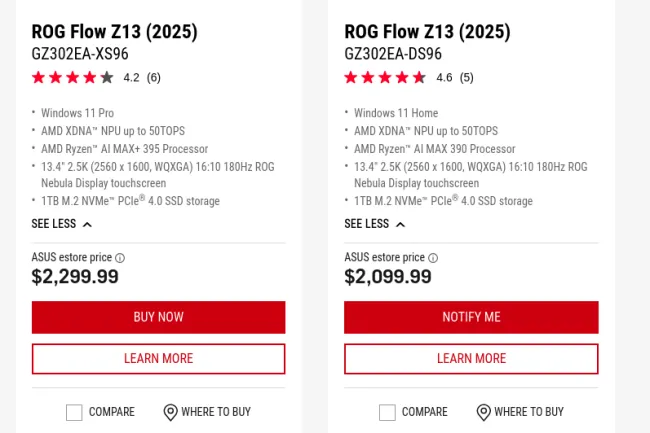
Task: Open left ROG Flow Z13 (2025) title
Action: click(x=114, y=32)
